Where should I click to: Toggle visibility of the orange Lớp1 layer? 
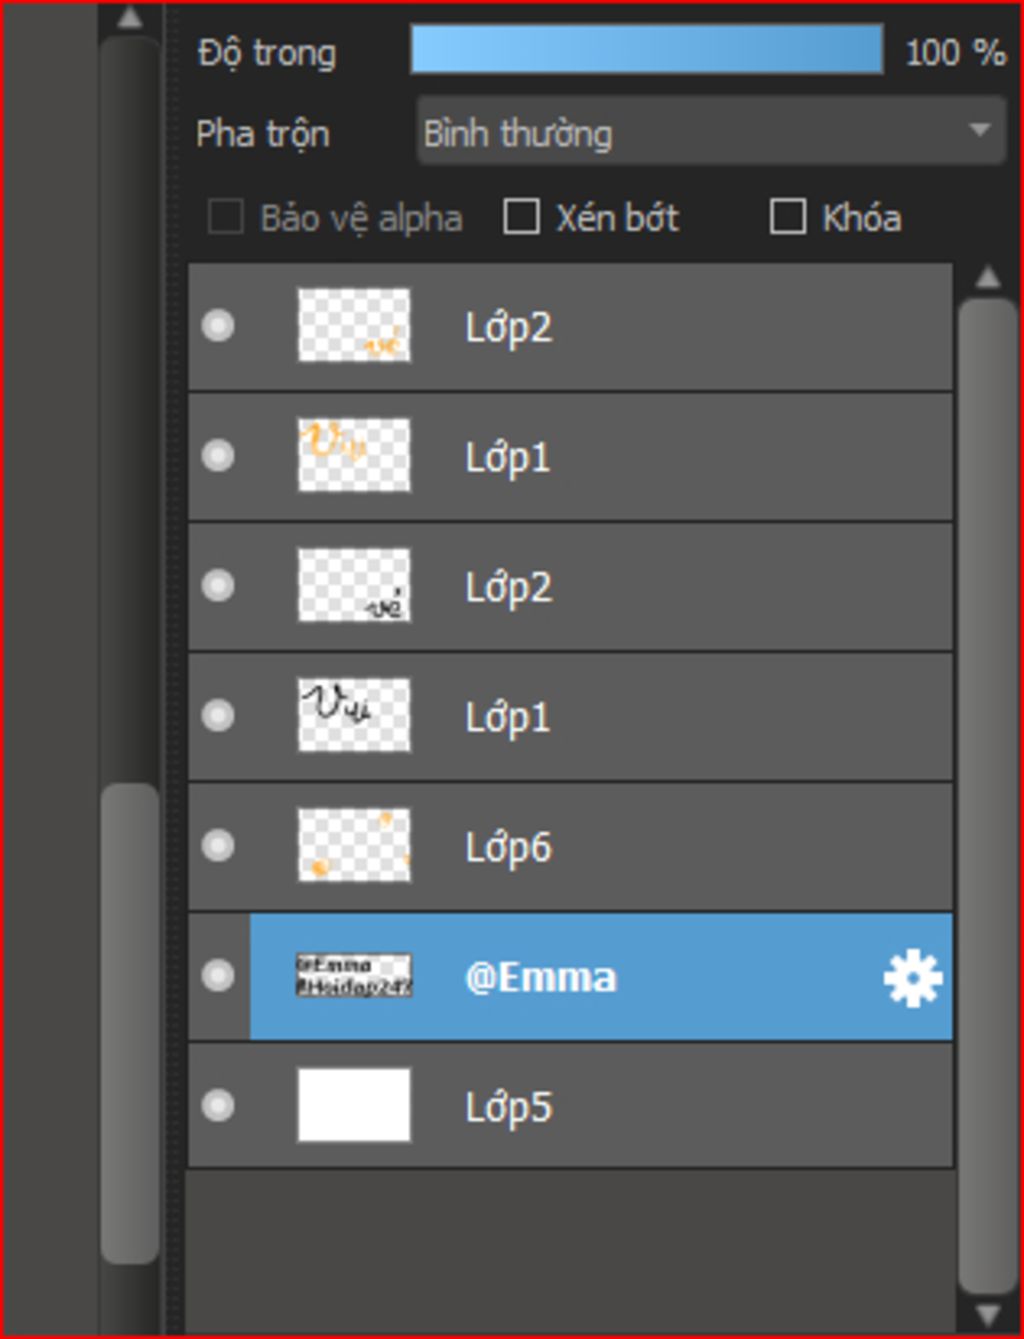coord(218,456)
